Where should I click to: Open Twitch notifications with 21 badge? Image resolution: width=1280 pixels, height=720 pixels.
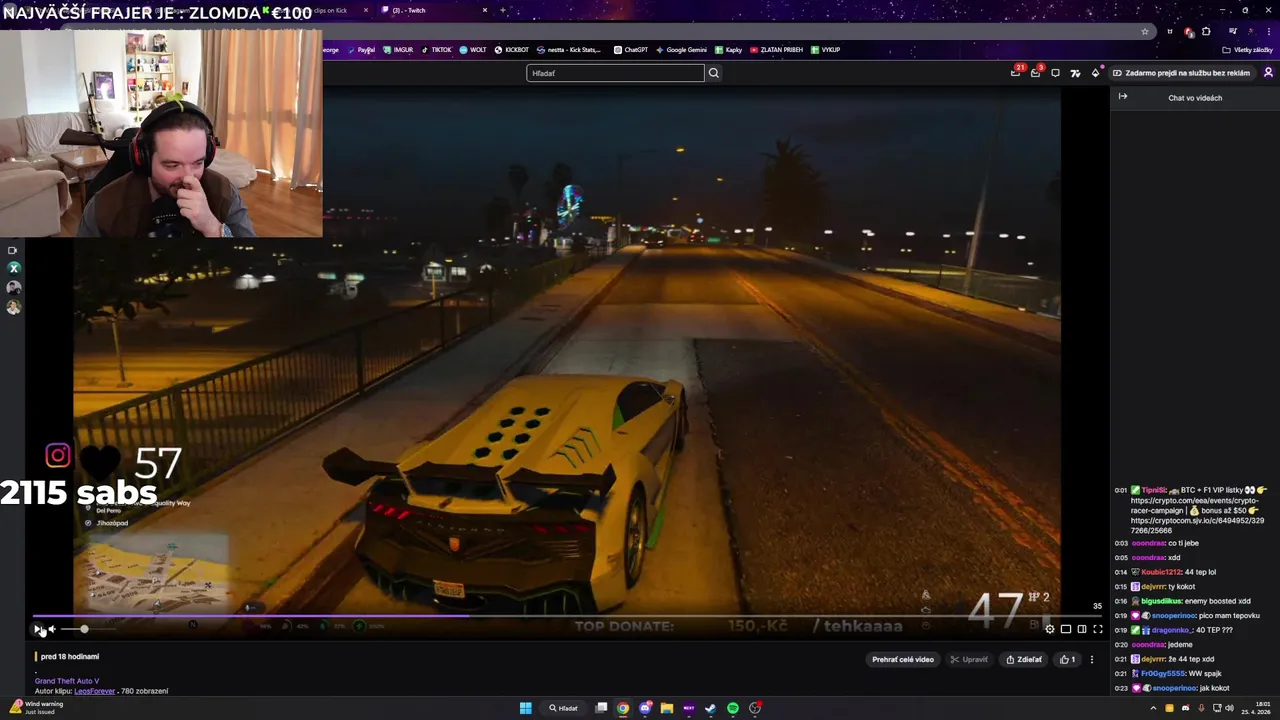coord(1016,72)
